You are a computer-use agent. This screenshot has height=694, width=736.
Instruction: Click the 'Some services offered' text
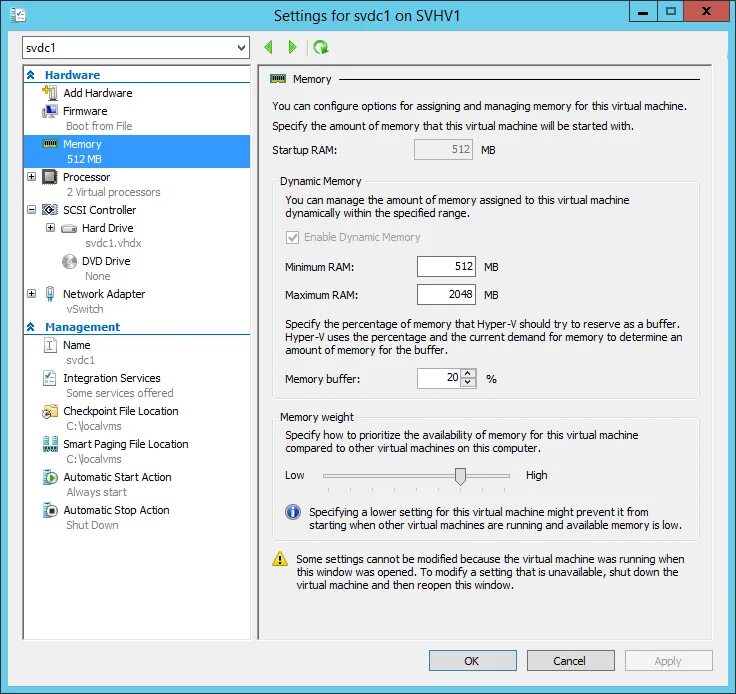point(120,393)
